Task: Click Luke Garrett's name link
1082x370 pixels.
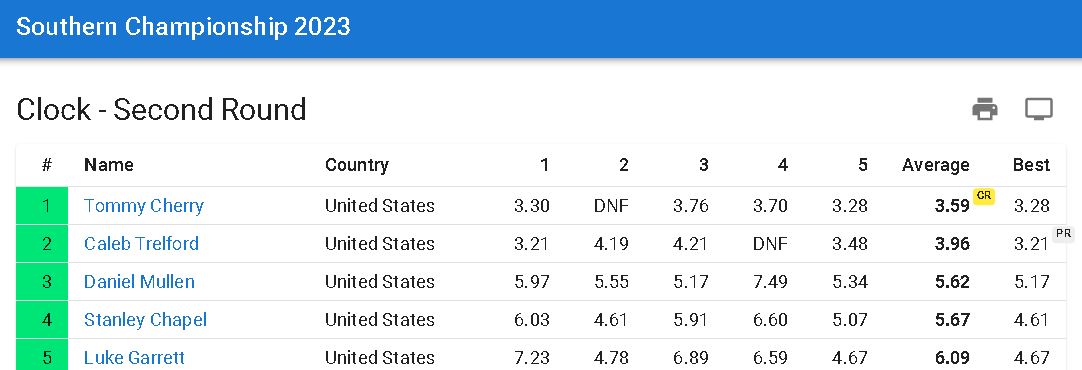Action: (x=135, y=358)
